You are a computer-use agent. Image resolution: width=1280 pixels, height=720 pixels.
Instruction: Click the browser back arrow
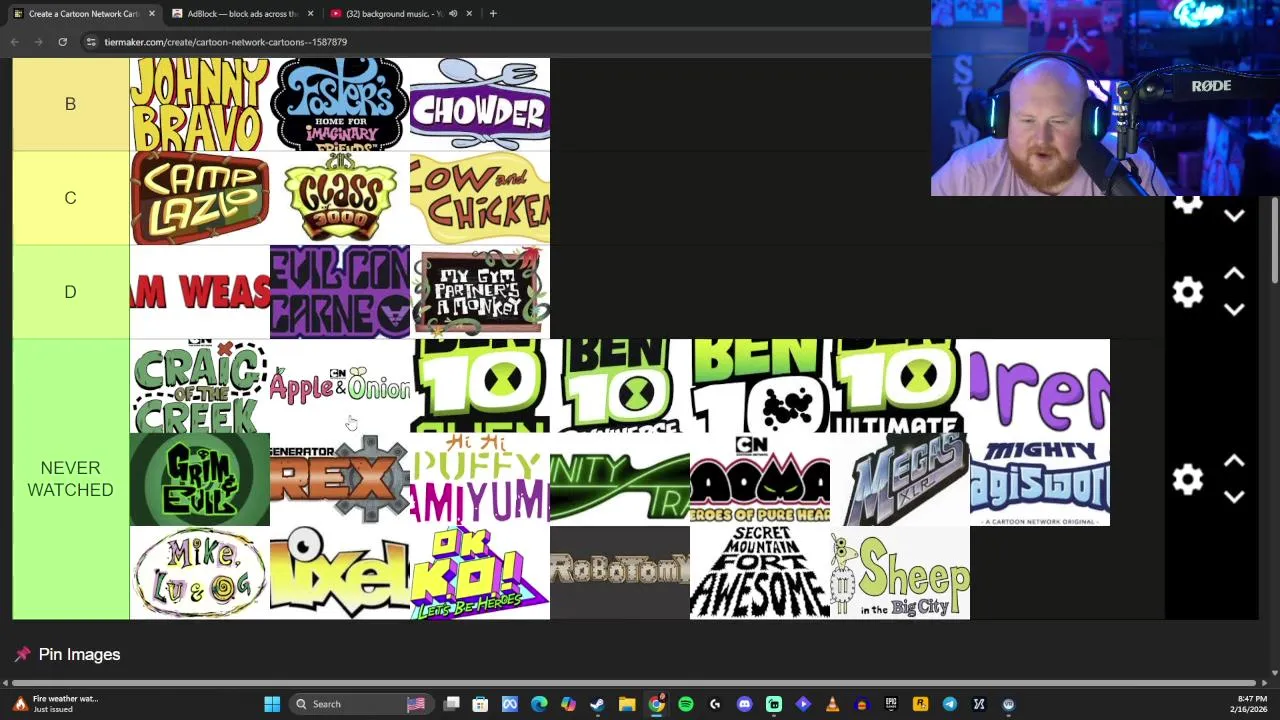[15, 42]
